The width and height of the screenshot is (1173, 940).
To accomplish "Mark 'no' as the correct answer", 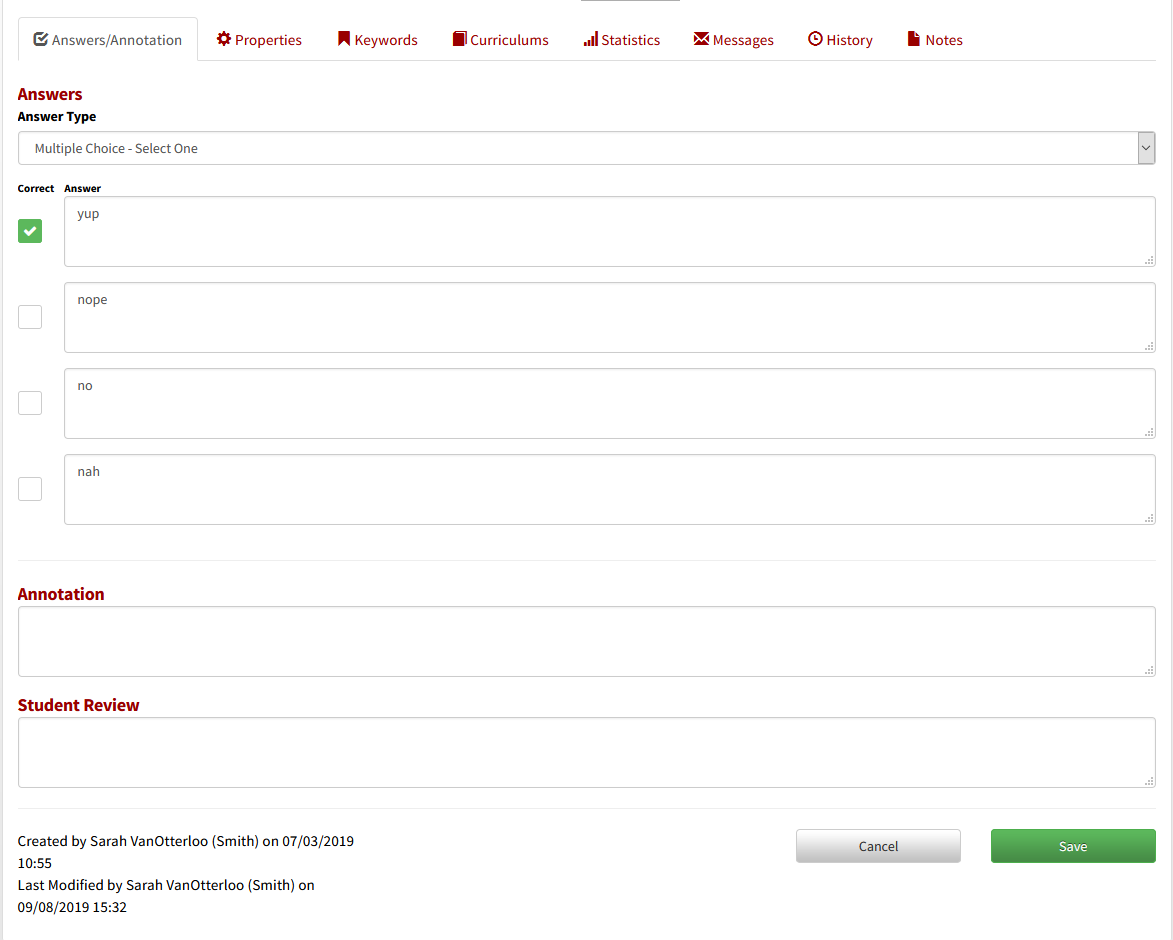I will click(x=30, y=403).
